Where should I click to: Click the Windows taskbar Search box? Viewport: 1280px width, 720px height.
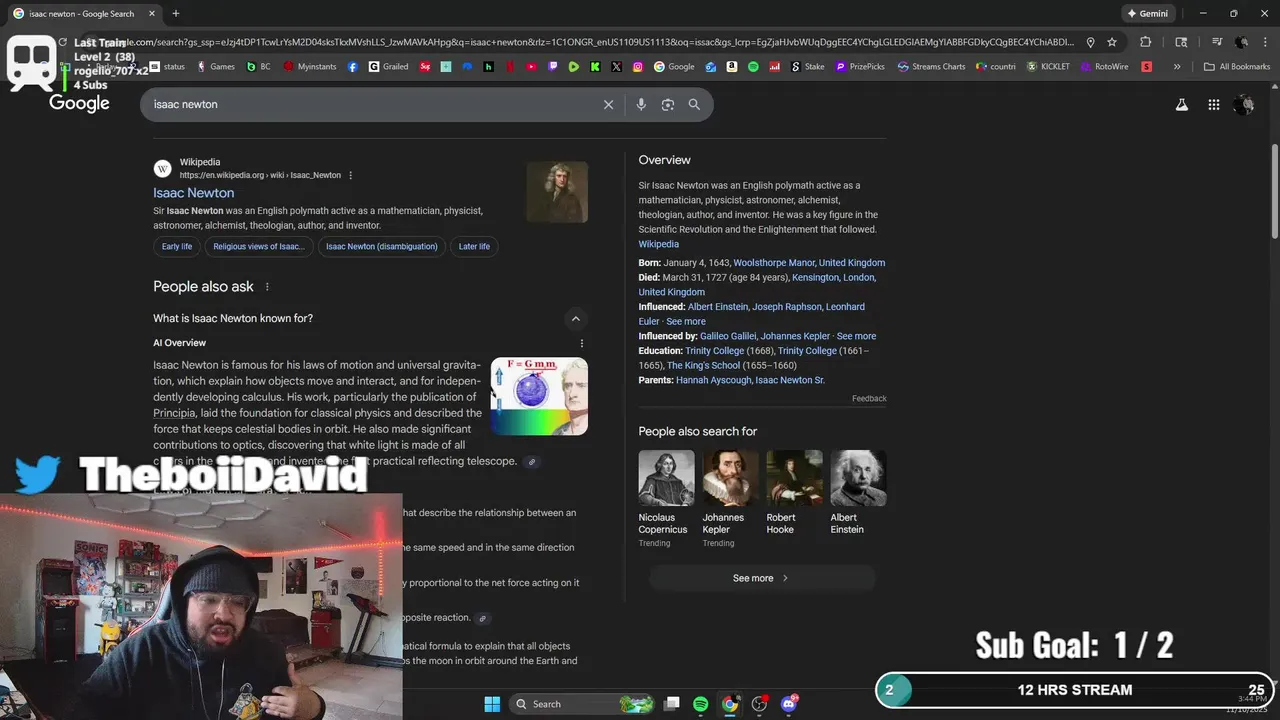pyautogui.click(x=583, y=704)
